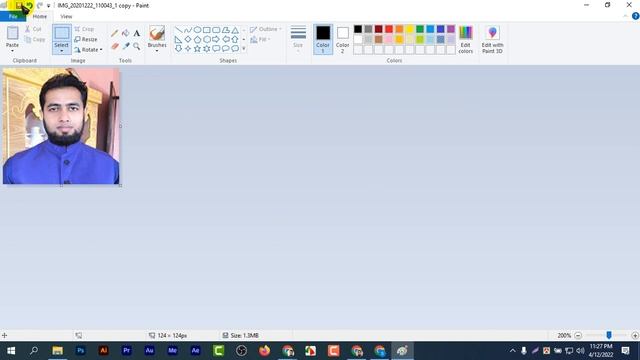Expand the Select dropdown arrow
Screen dimensions: 640x360
coord(62,51)
